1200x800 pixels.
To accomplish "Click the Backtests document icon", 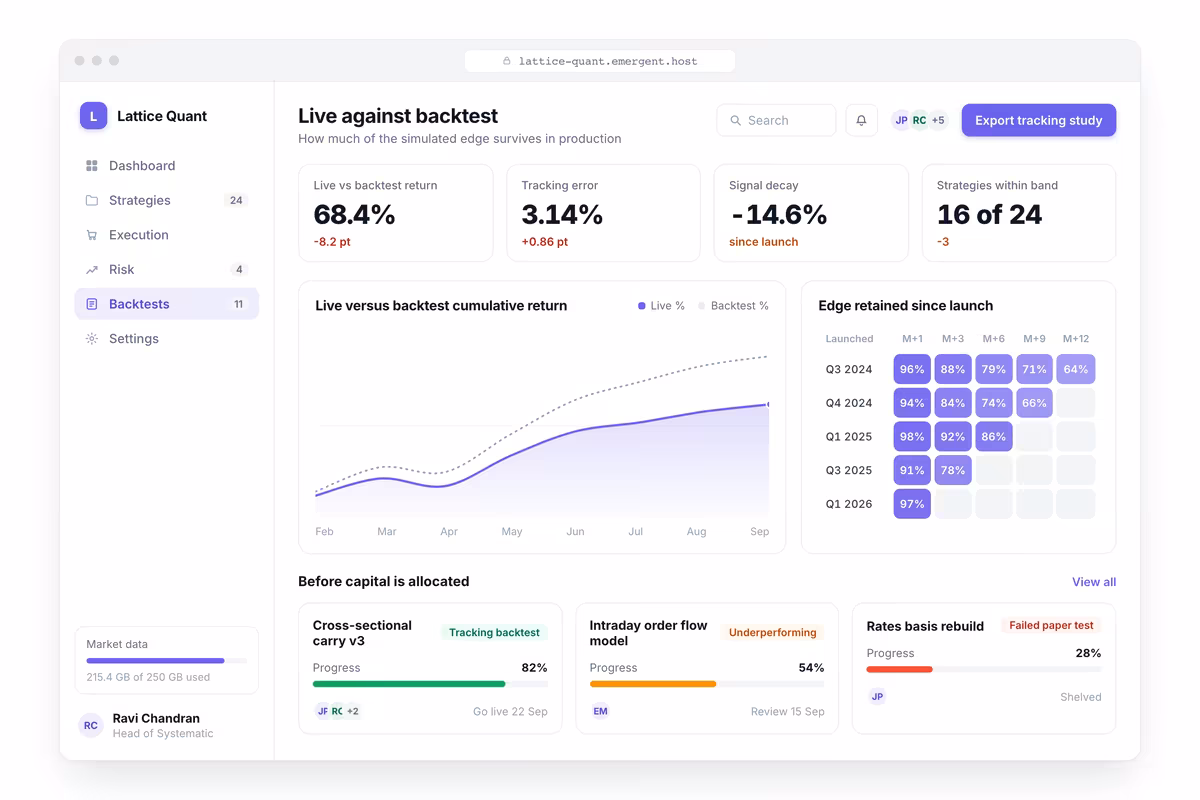I will [x=92, y=304].
